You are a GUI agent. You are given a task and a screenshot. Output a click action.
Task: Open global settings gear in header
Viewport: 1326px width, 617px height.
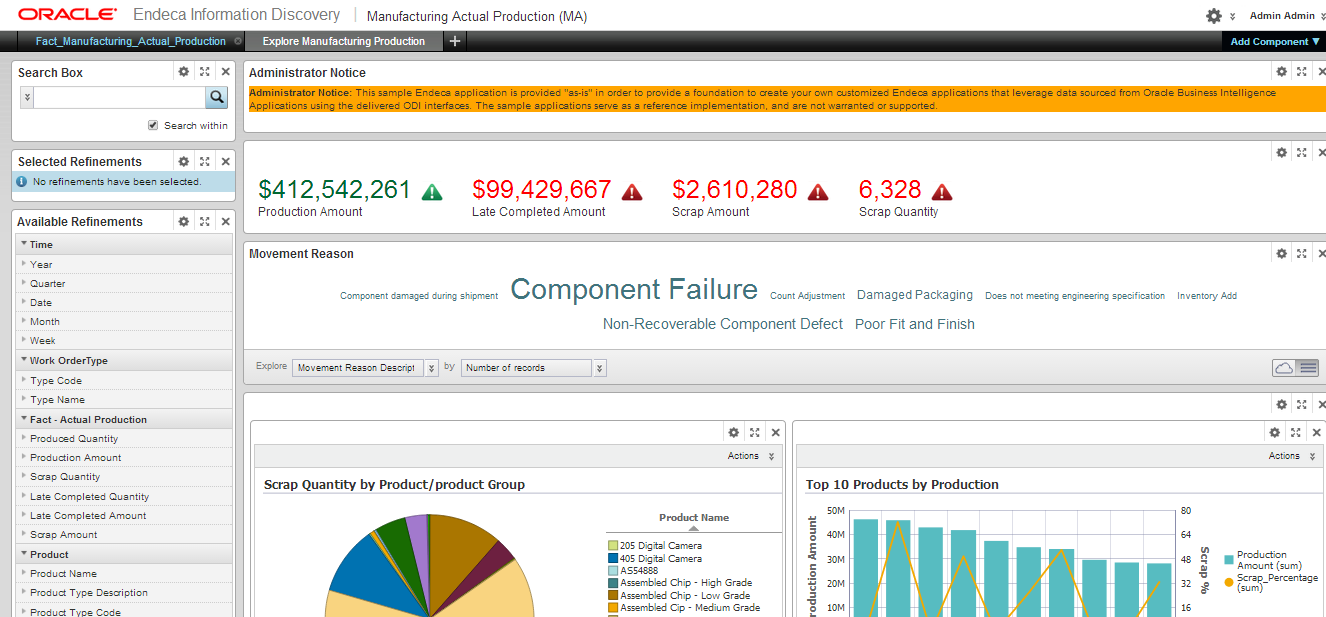[x=1214, y=16]
